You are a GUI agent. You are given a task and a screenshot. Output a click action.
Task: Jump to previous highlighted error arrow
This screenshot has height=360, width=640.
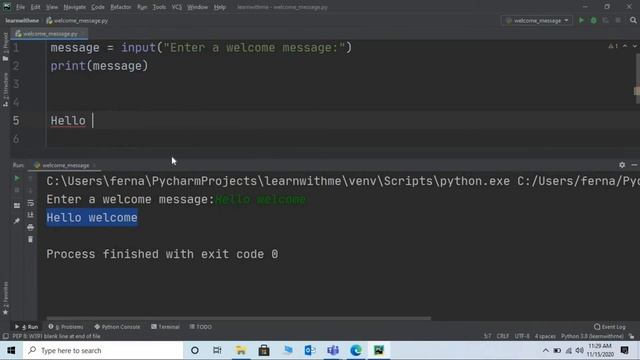625,46
